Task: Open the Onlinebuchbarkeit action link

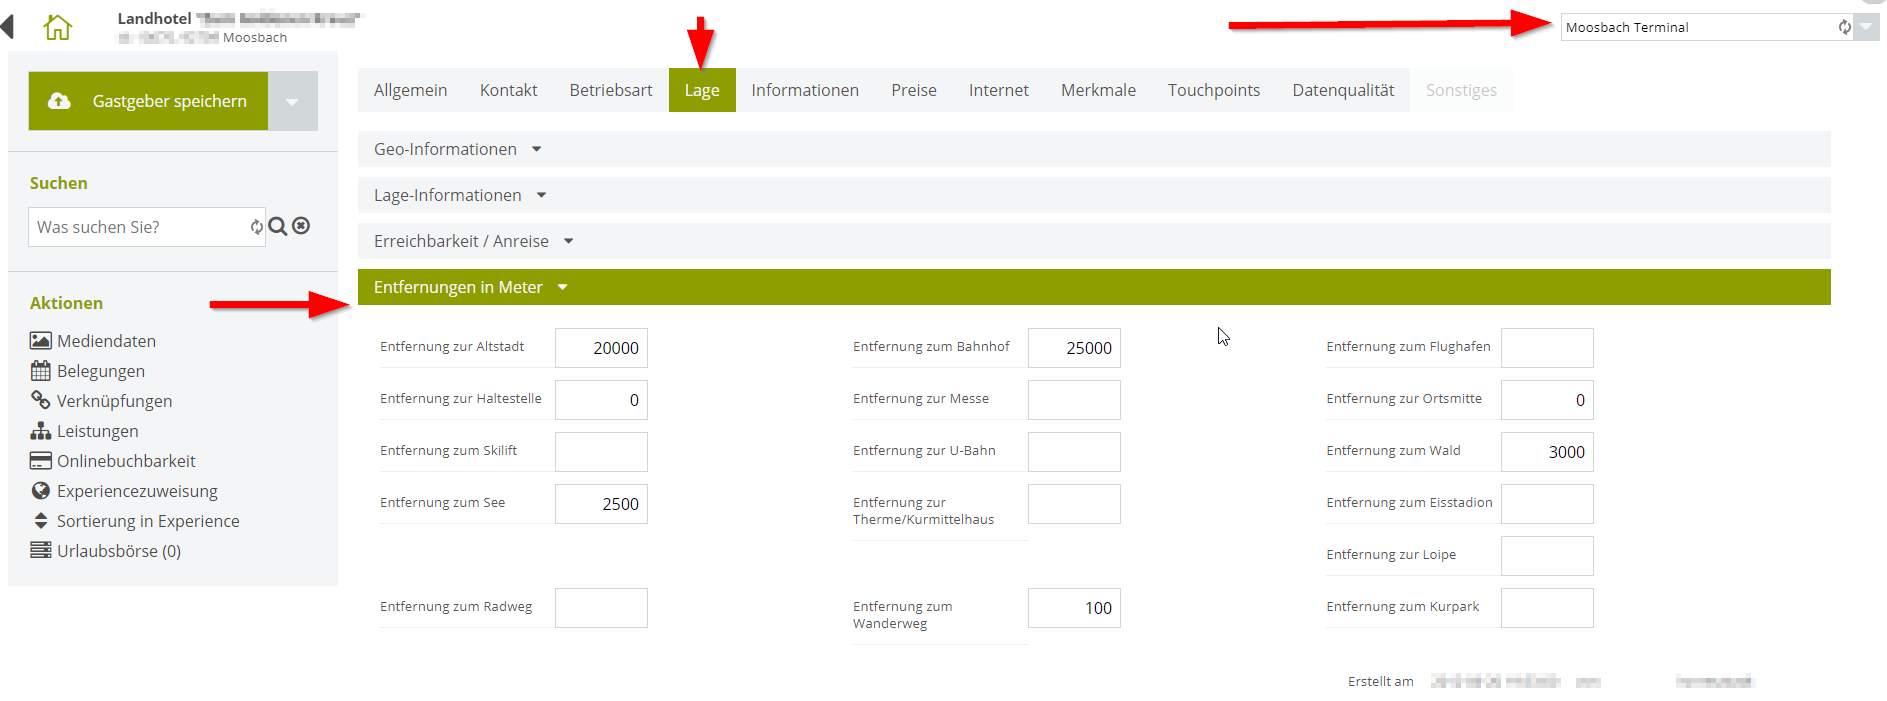Action: [x=126, y=461]
